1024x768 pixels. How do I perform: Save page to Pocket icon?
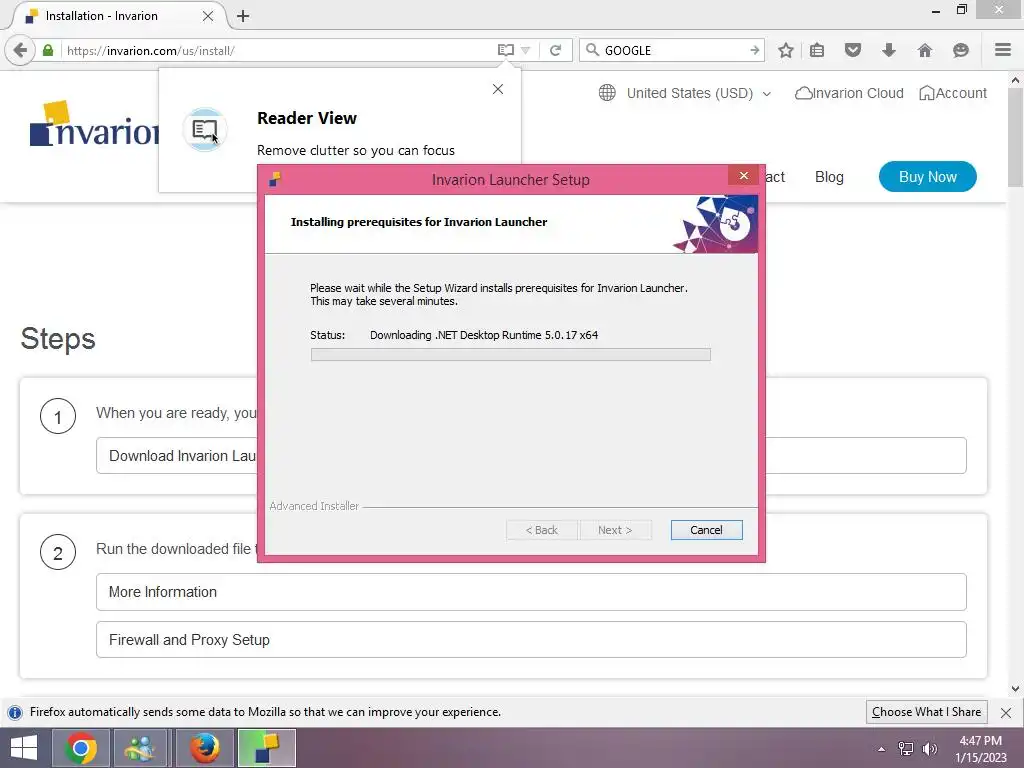click(853, 50)
